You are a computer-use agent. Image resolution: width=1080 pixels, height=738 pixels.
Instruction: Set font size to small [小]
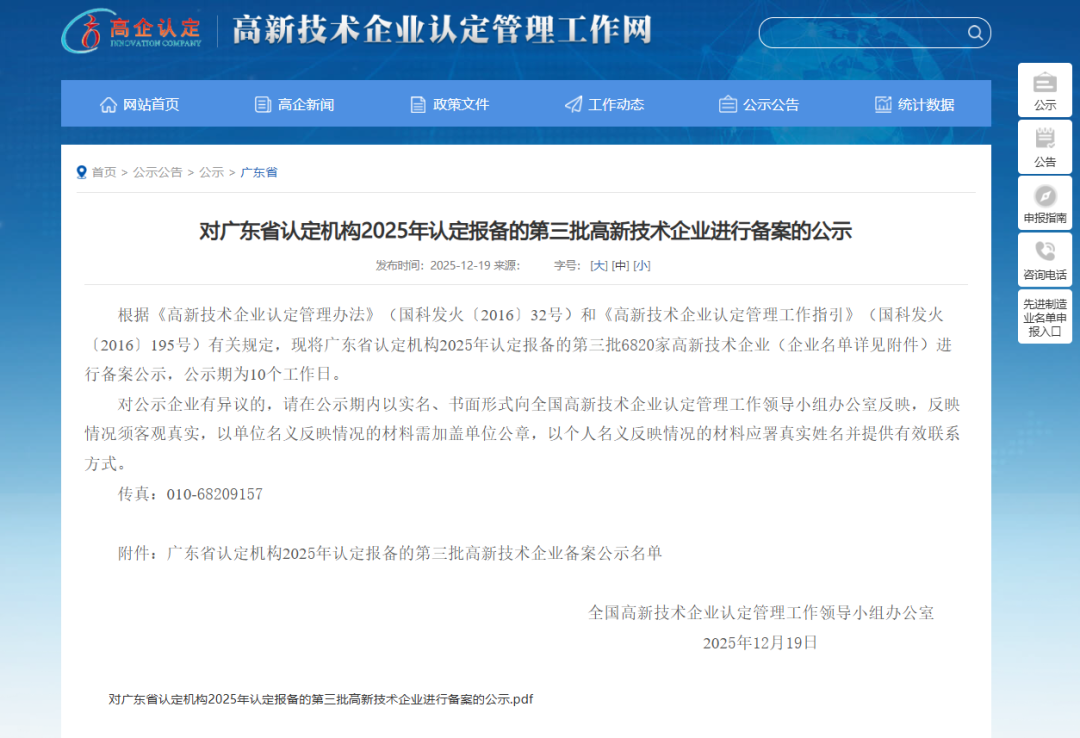641,265
